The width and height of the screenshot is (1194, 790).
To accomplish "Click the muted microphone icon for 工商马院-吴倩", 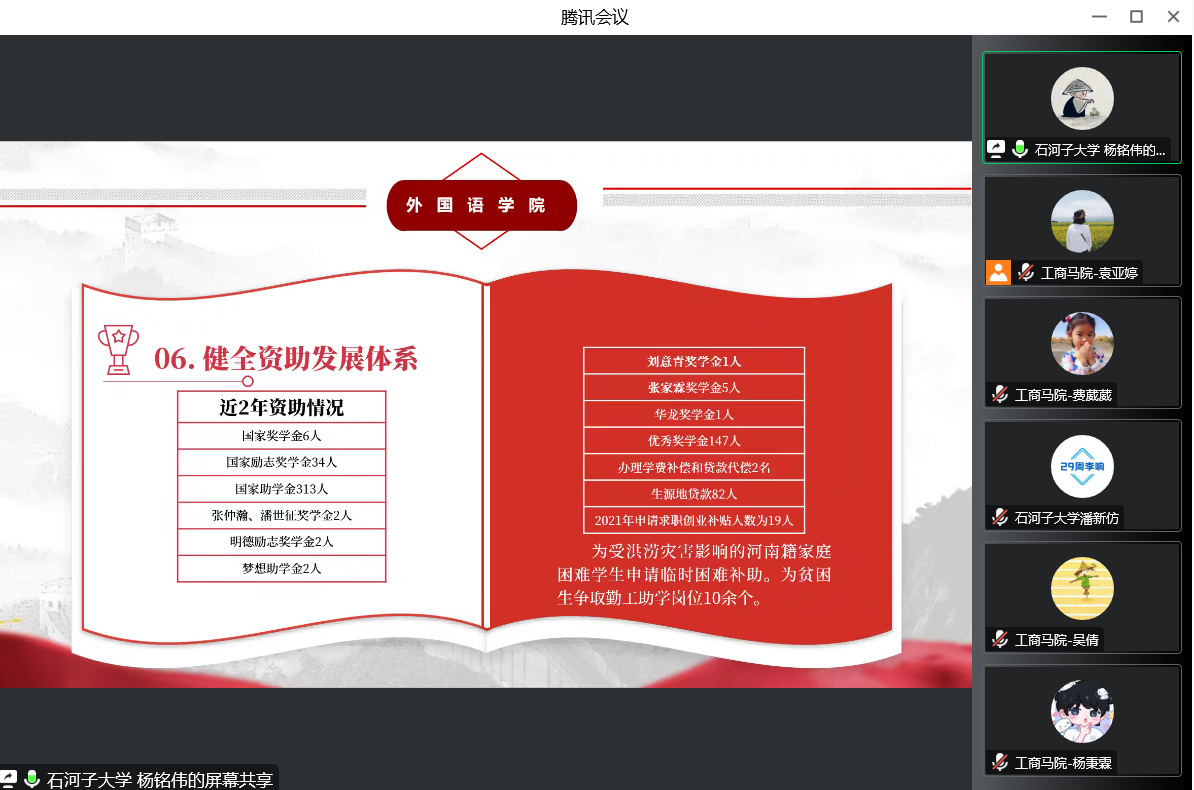I will (999, 639).
